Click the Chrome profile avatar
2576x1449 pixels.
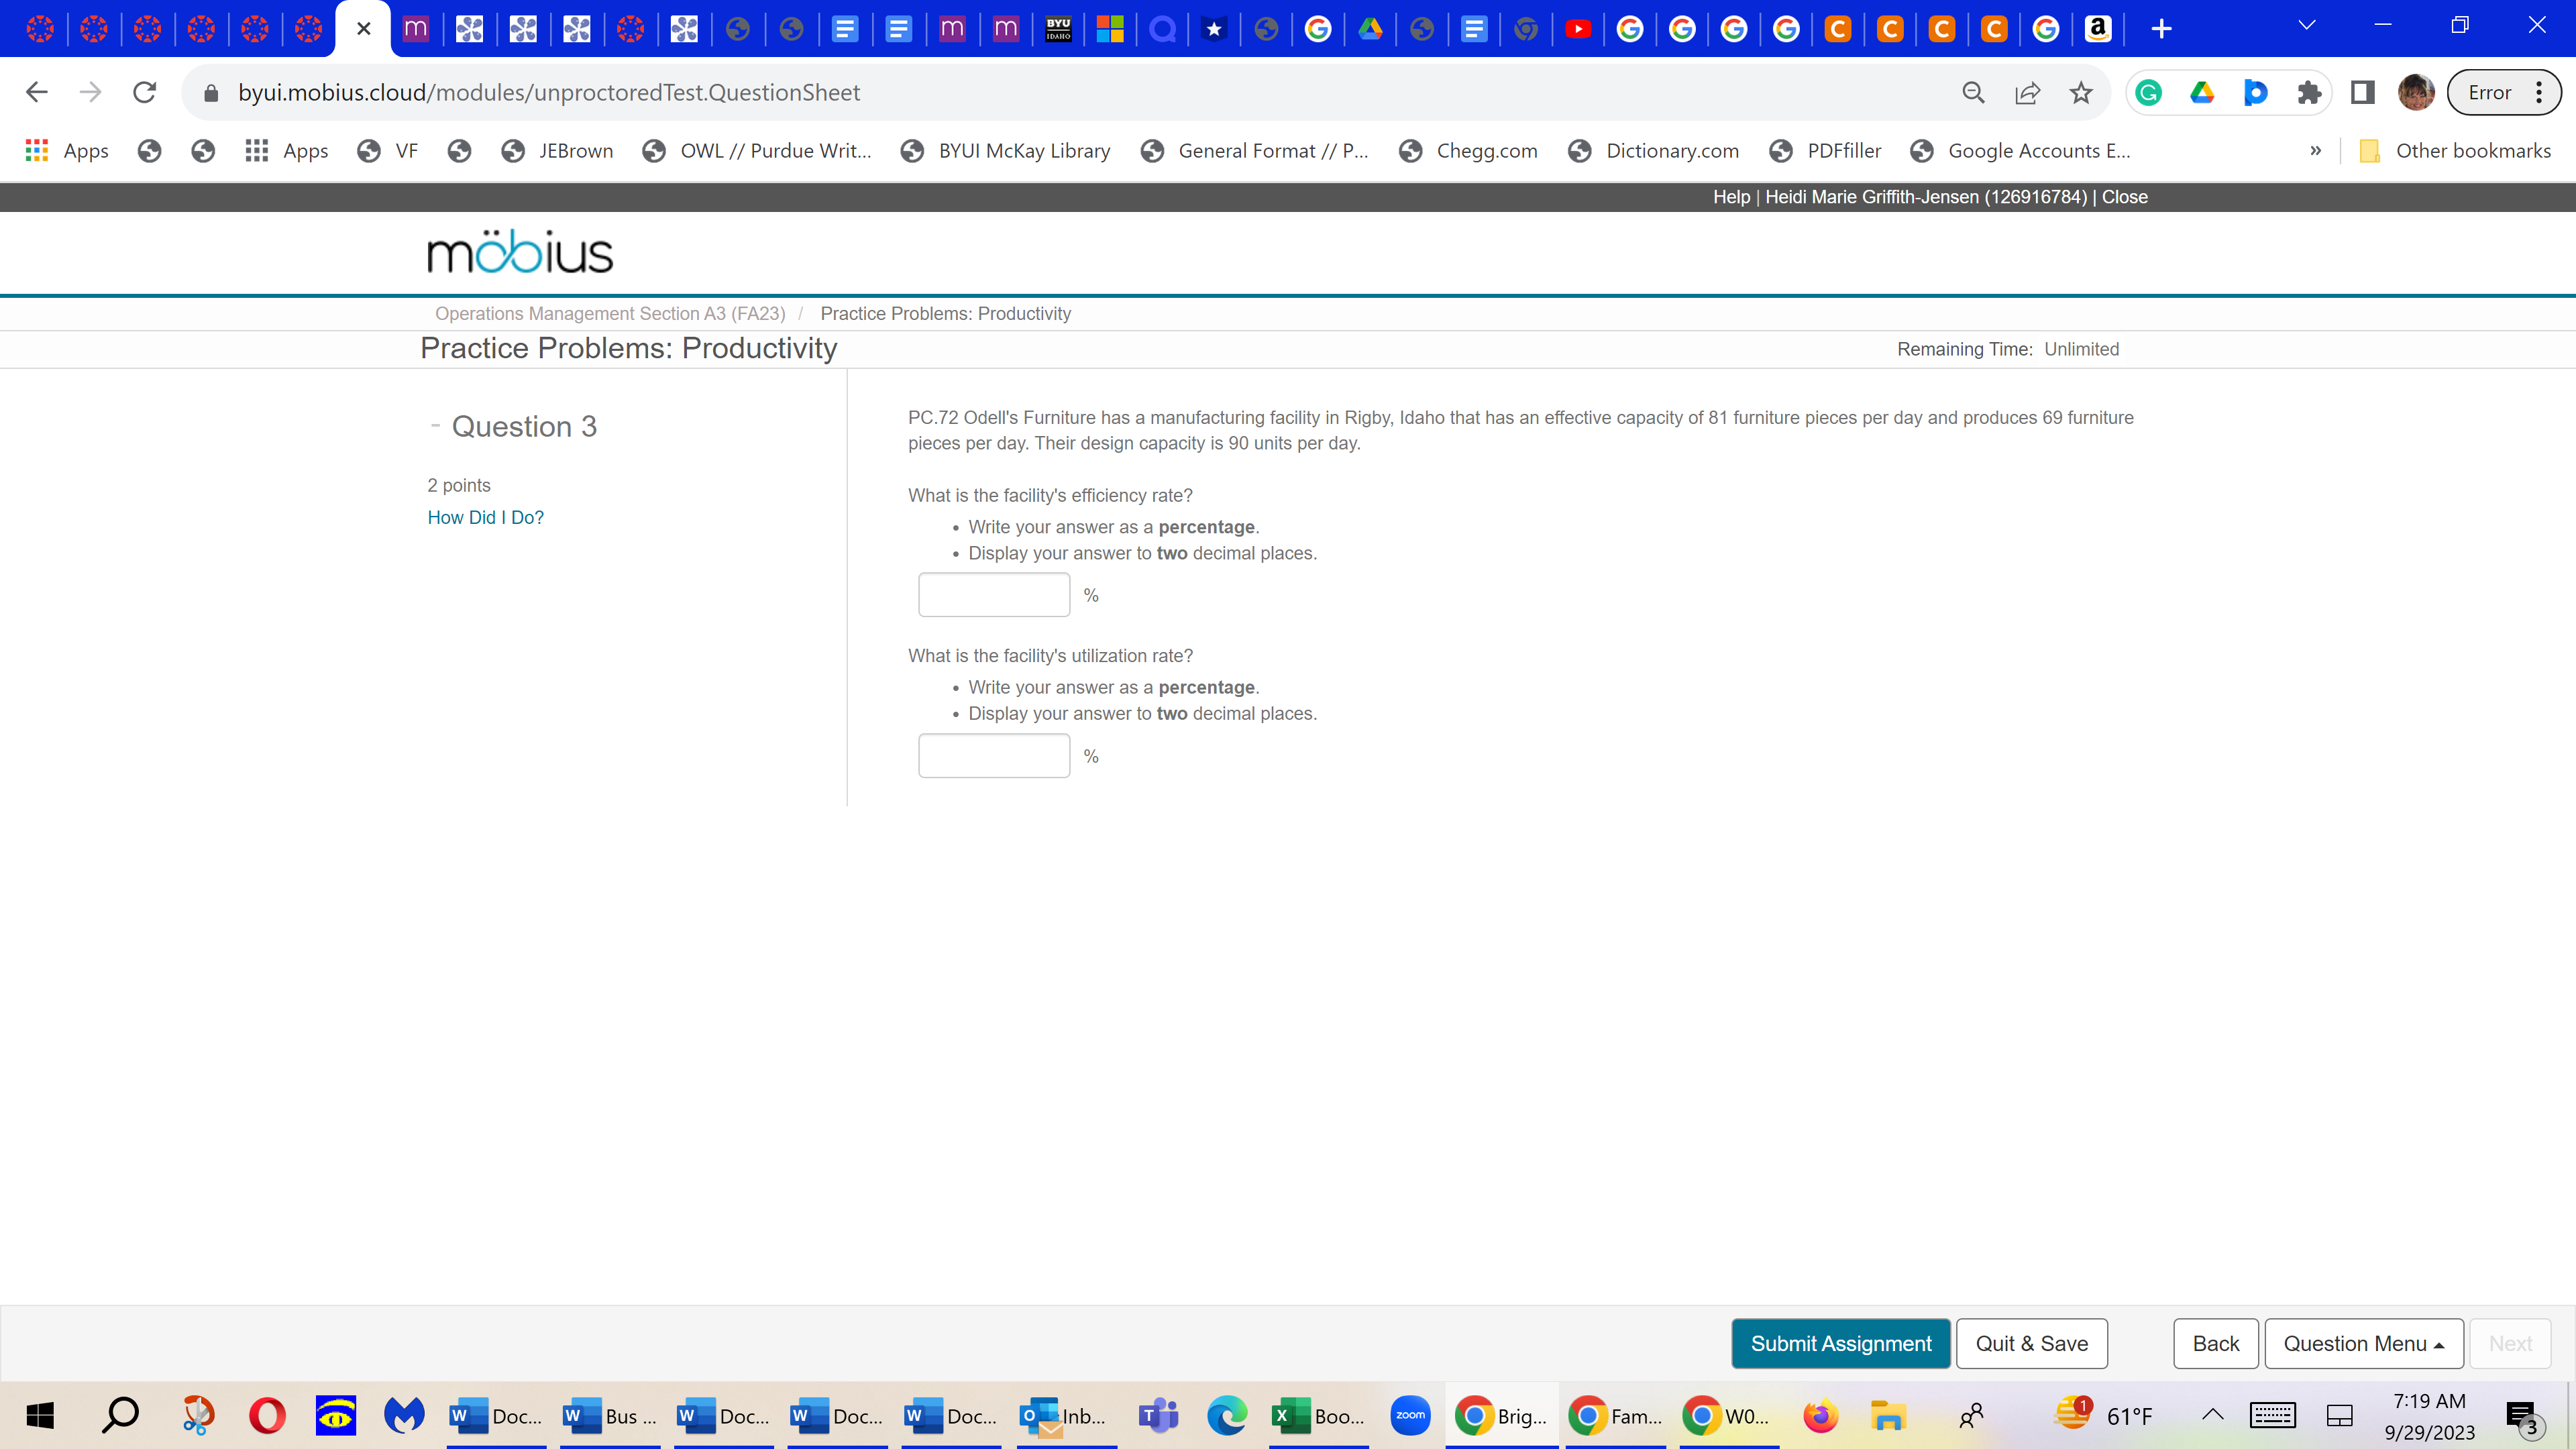[x=2415, y=92]
